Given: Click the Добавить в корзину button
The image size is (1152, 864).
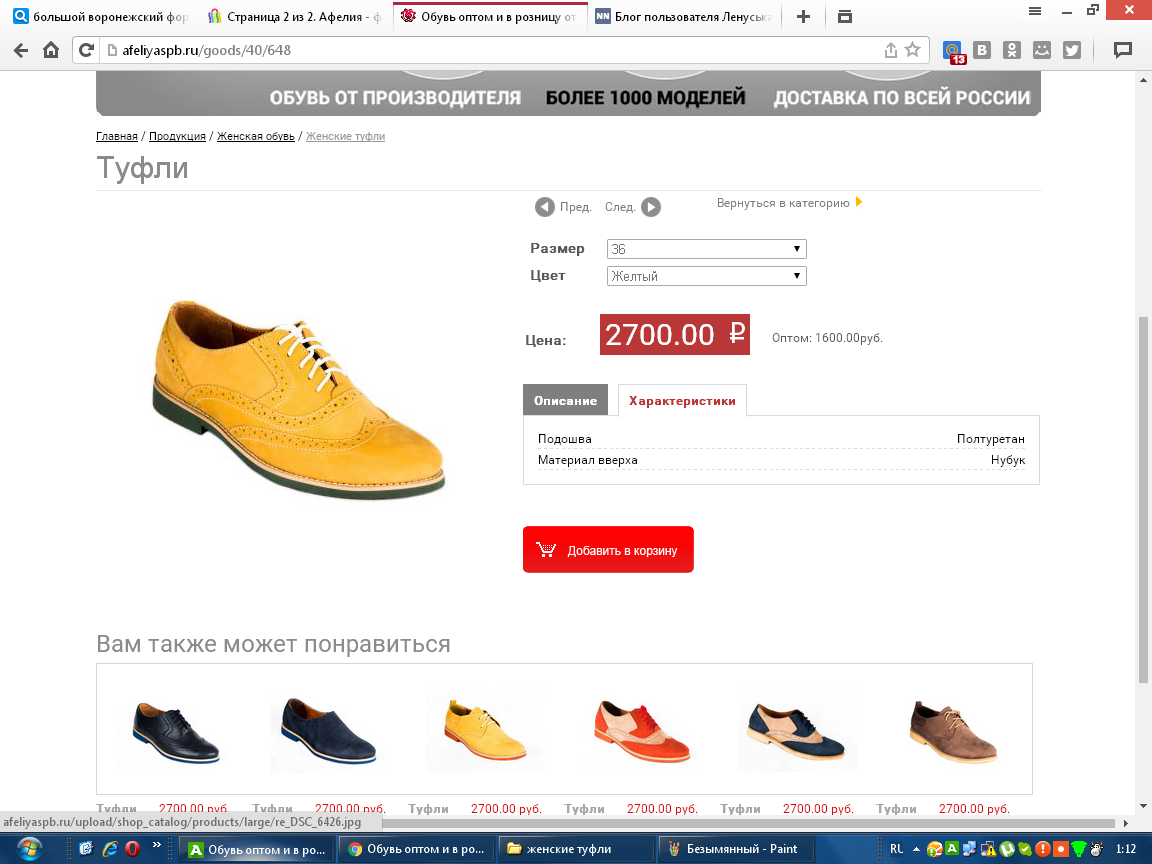Looking at the screenshot, I should [608, 550].
